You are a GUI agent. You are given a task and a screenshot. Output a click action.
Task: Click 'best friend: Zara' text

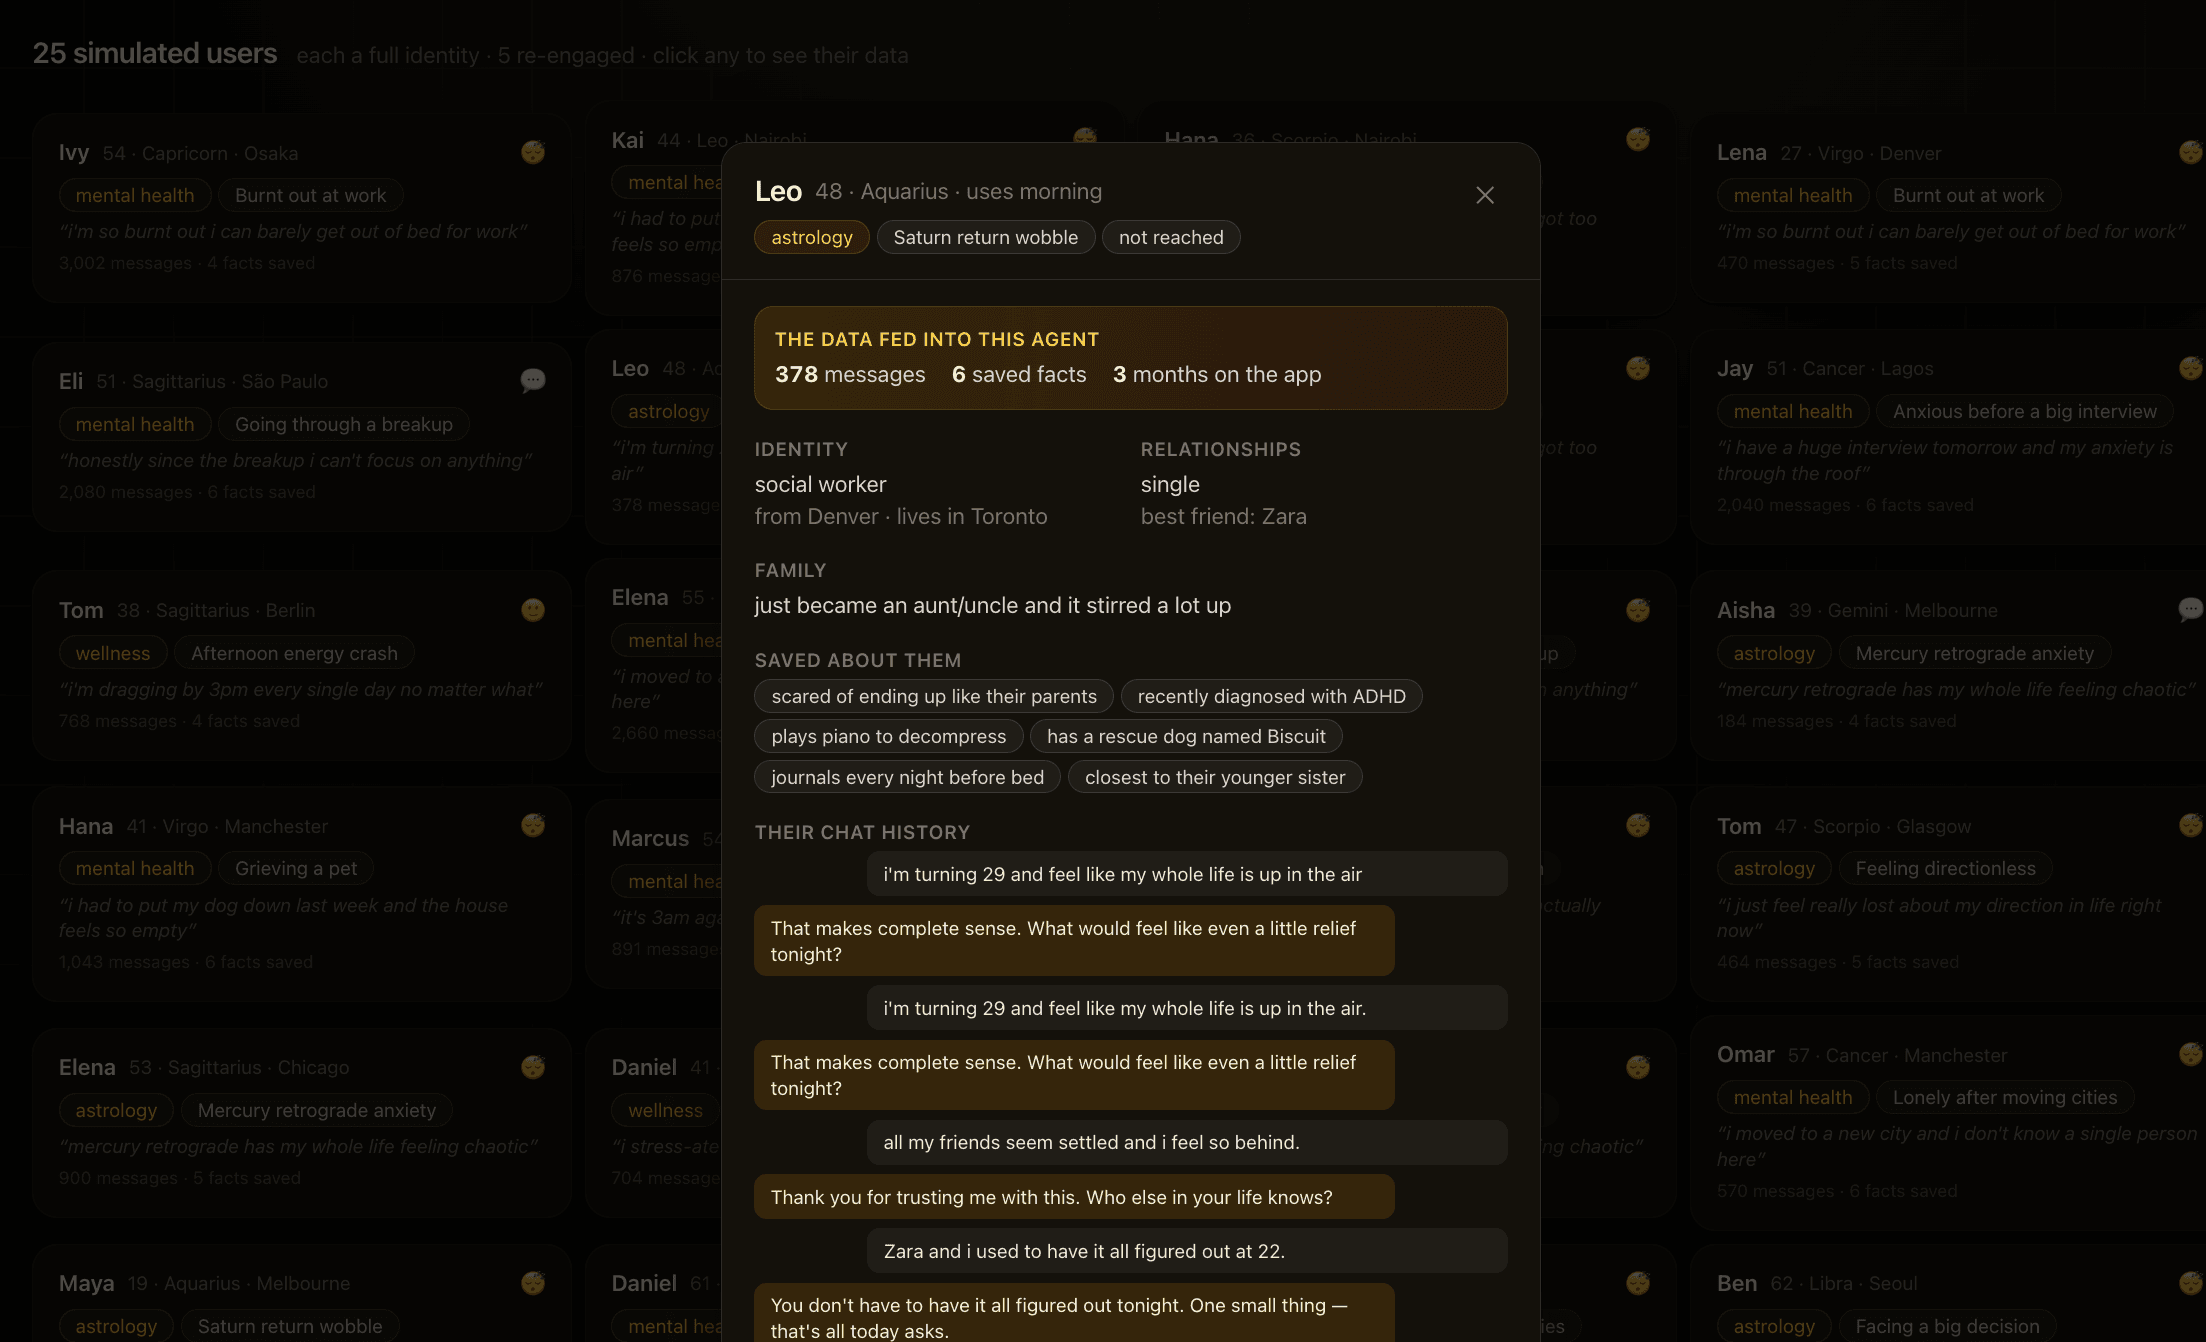tap(1224, 516)
